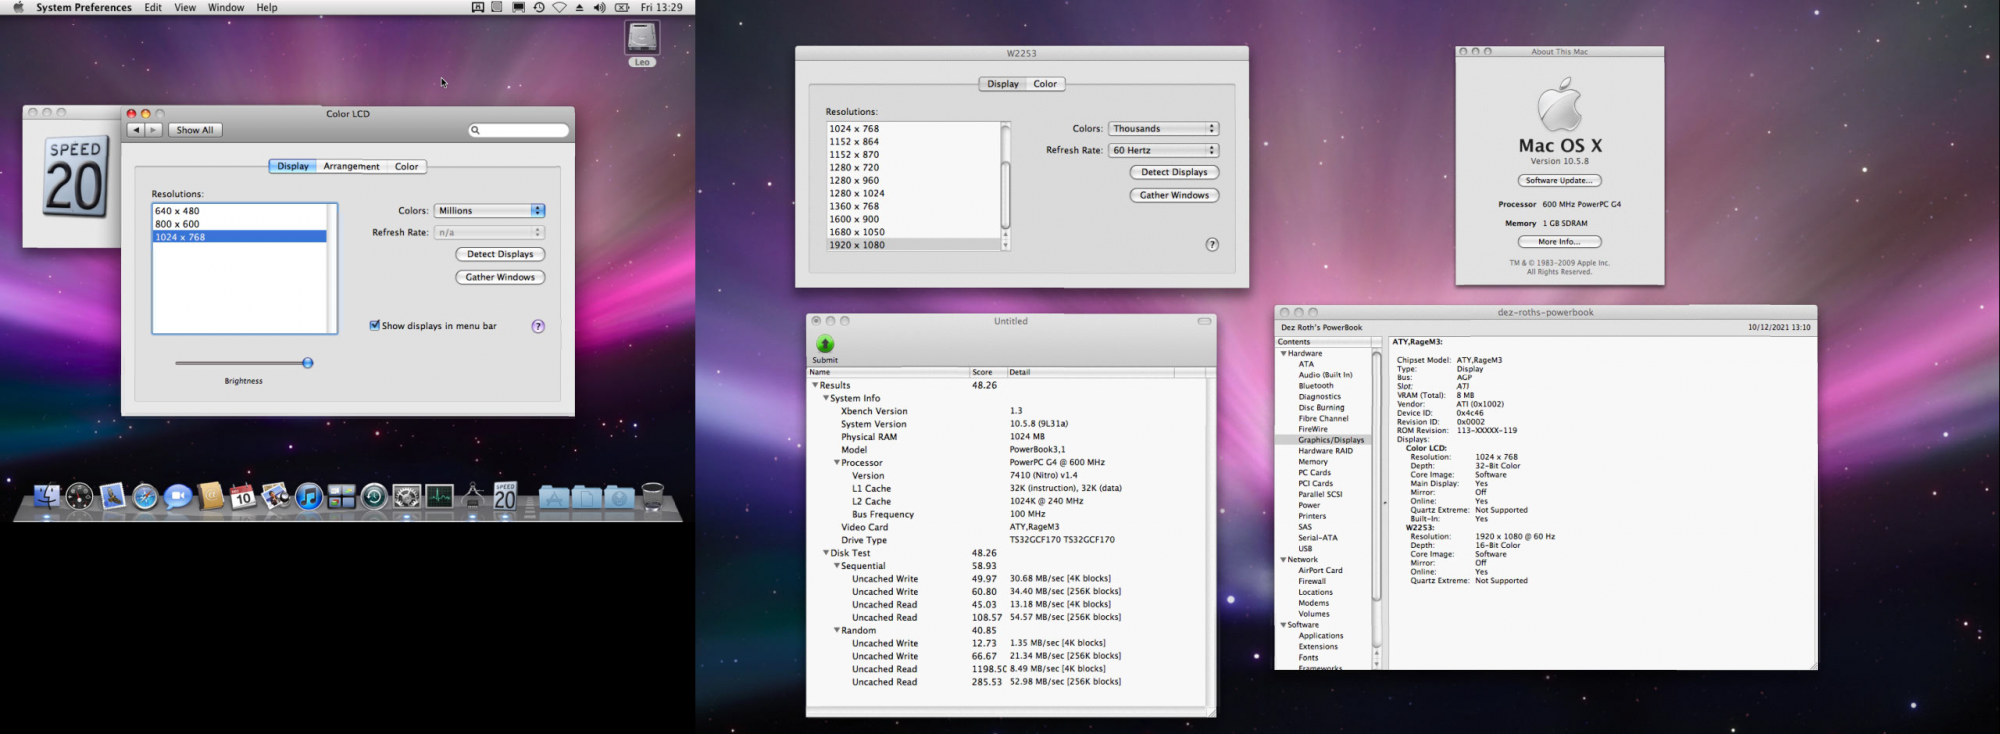Image resolution: width=2000 pixels, height=734 pixels.
Task: Open the View menu
Action: coord(185,7)
